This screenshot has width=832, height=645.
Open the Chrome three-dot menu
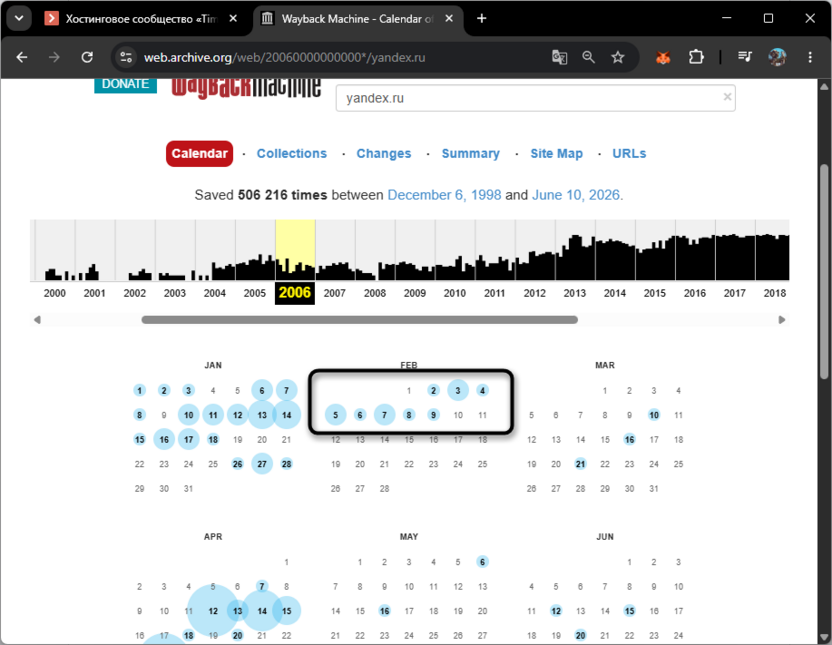click(x=810, y=57)
